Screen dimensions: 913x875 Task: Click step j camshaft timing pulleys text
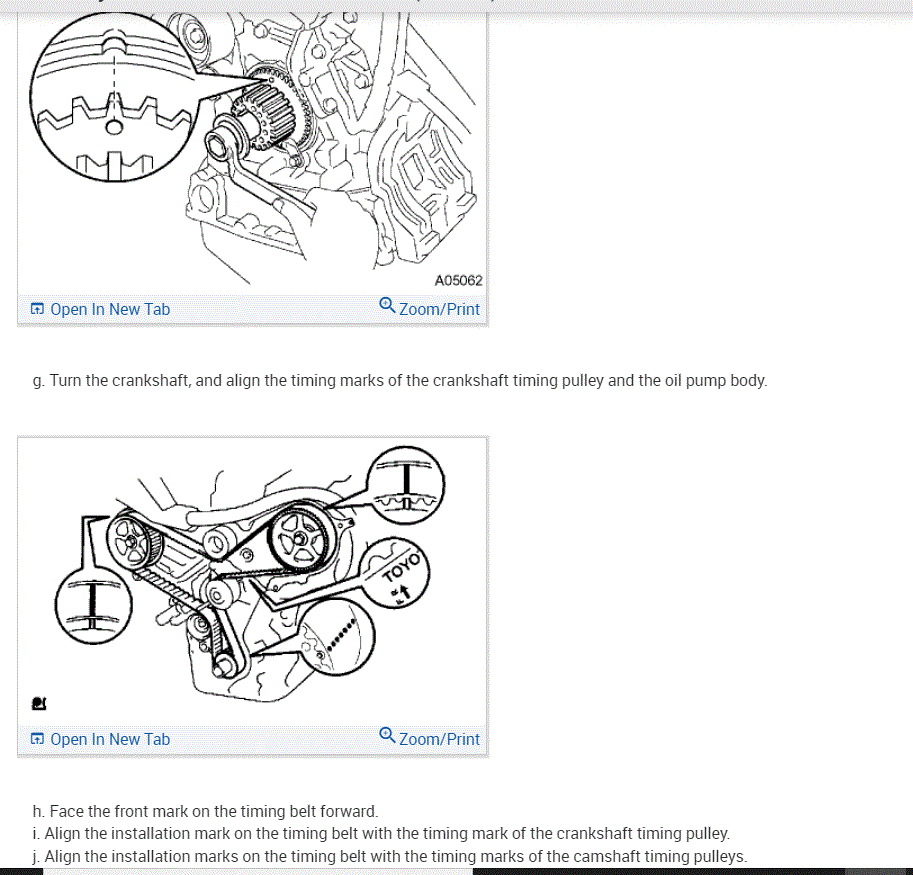(390, 856)
